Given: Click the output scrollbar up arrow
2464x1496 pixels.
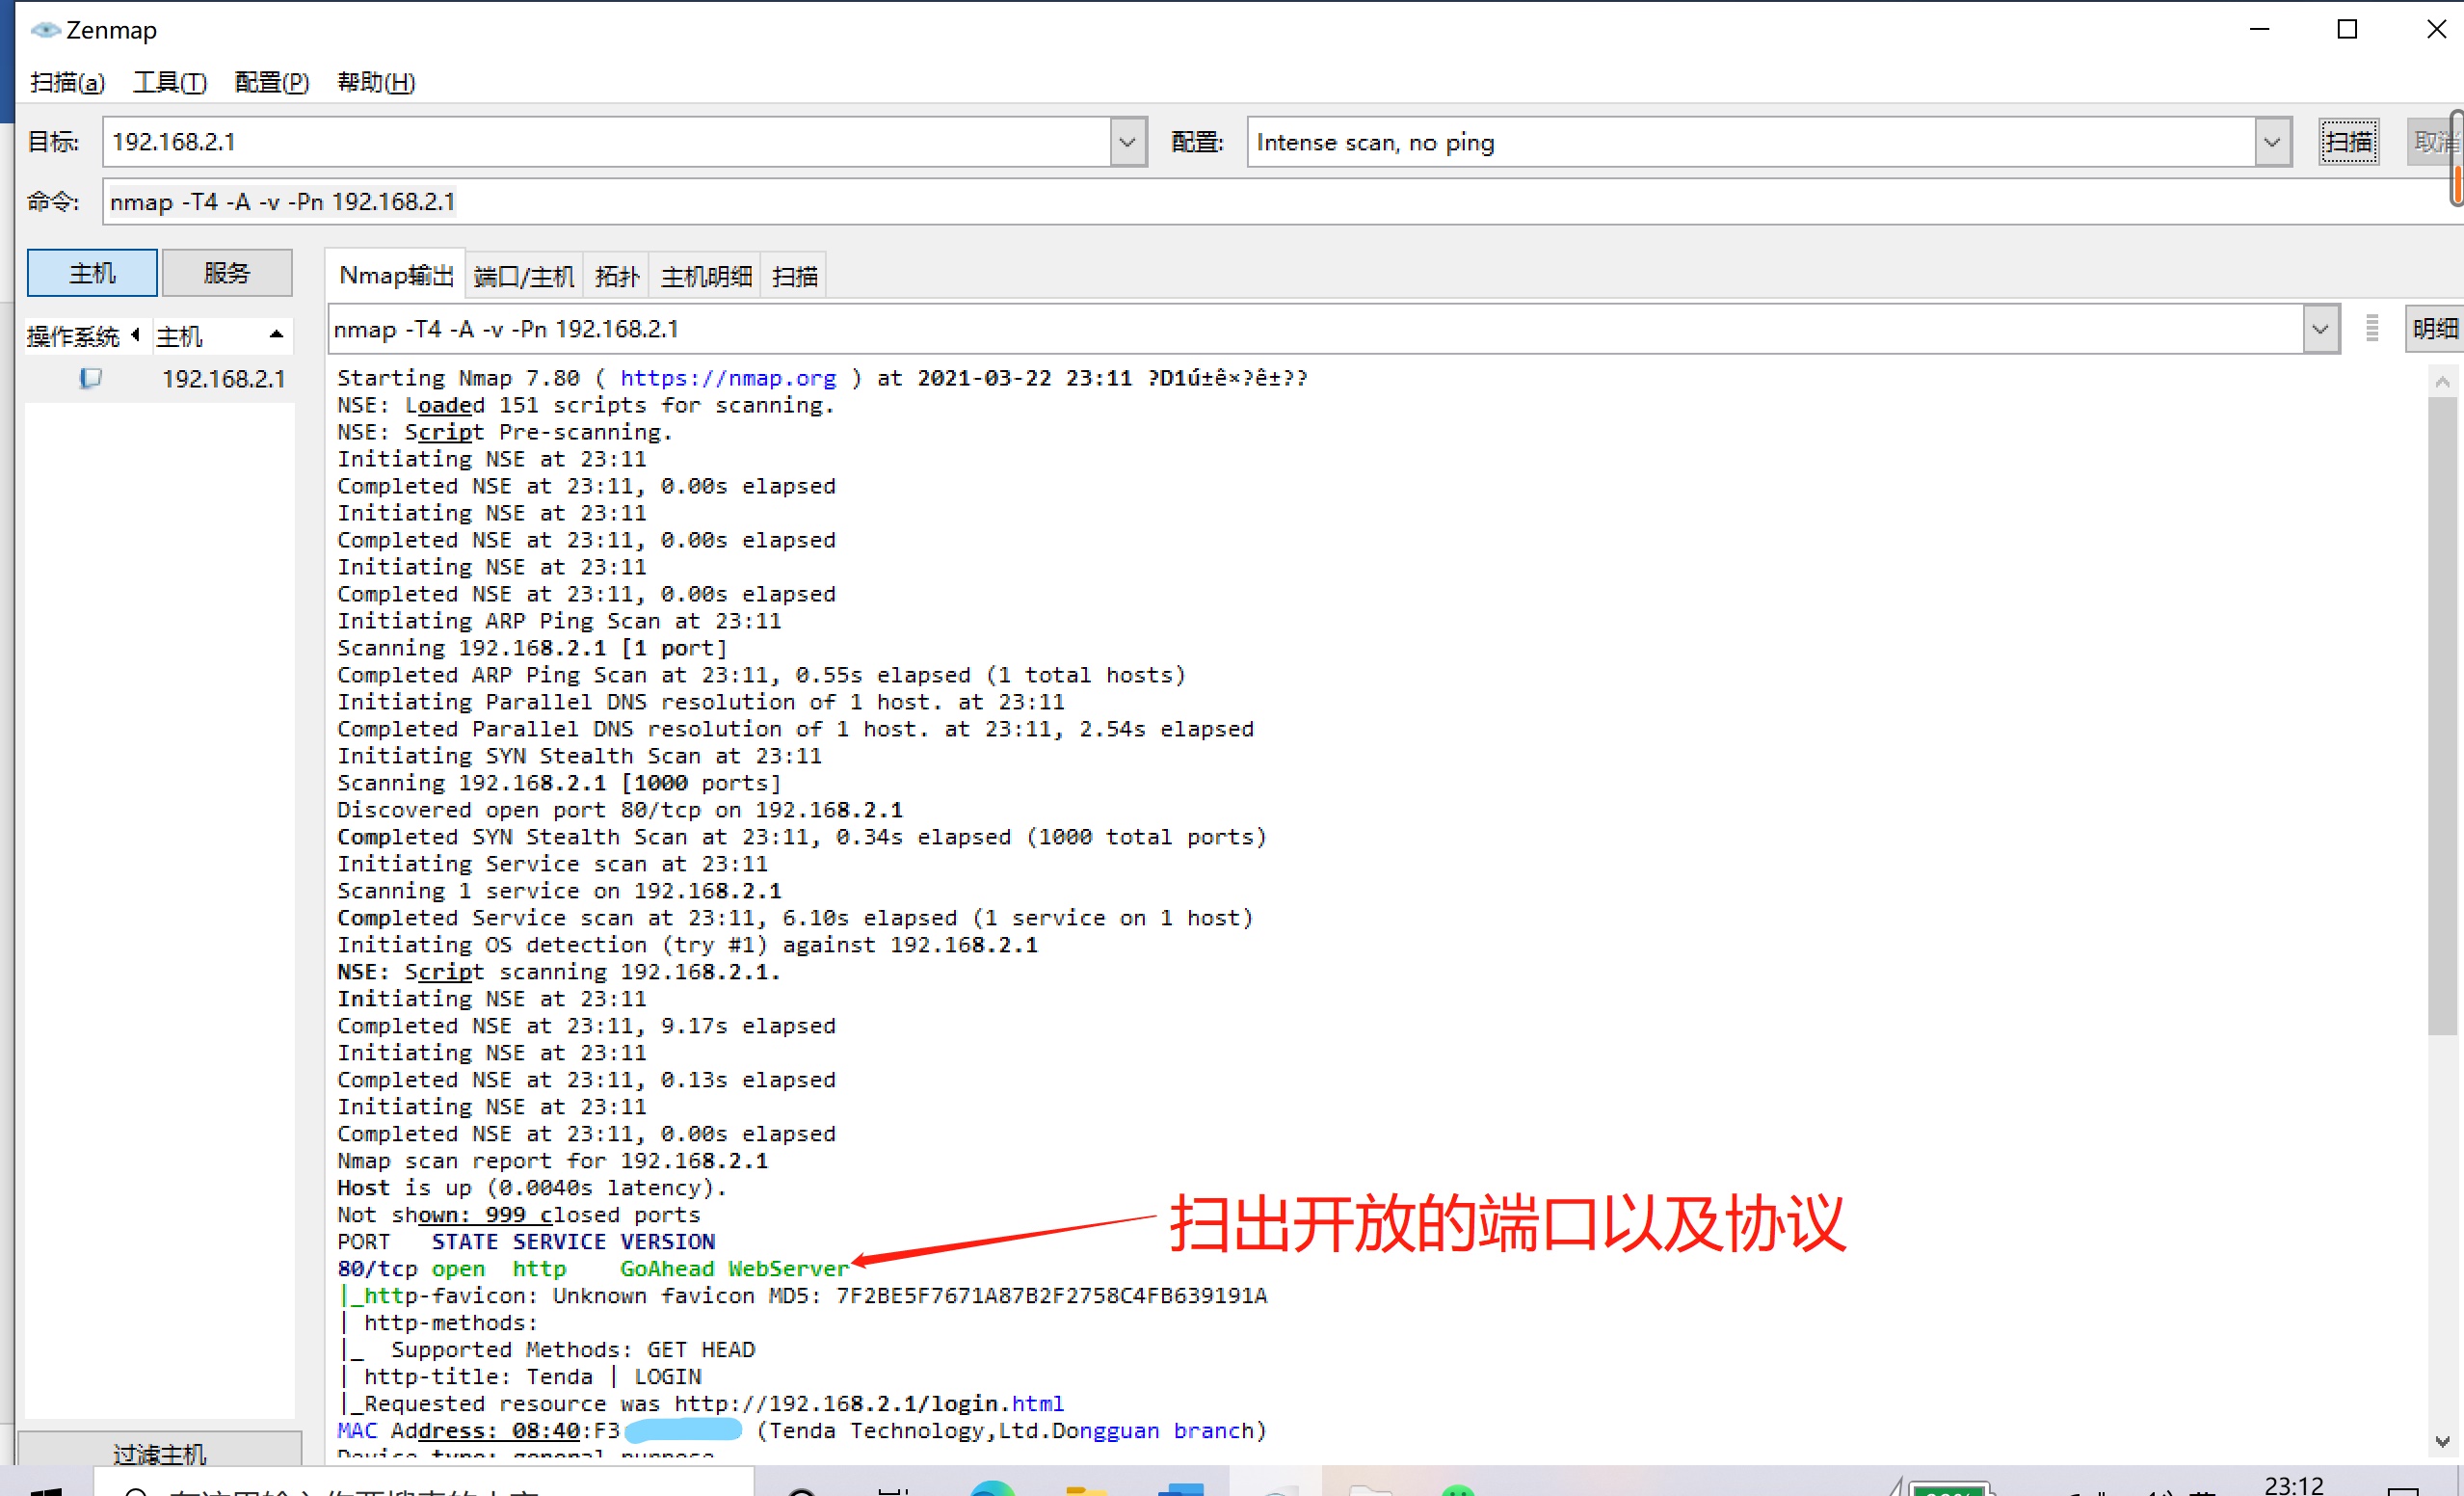Looking at the screenshot, I should pyautogui.click(x=2442, y=382).
